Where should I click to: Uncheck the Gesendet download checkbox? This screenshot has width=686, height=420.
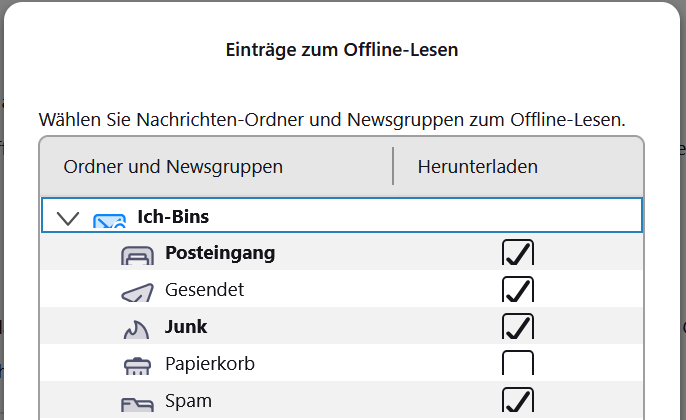(x=518, y=291)
